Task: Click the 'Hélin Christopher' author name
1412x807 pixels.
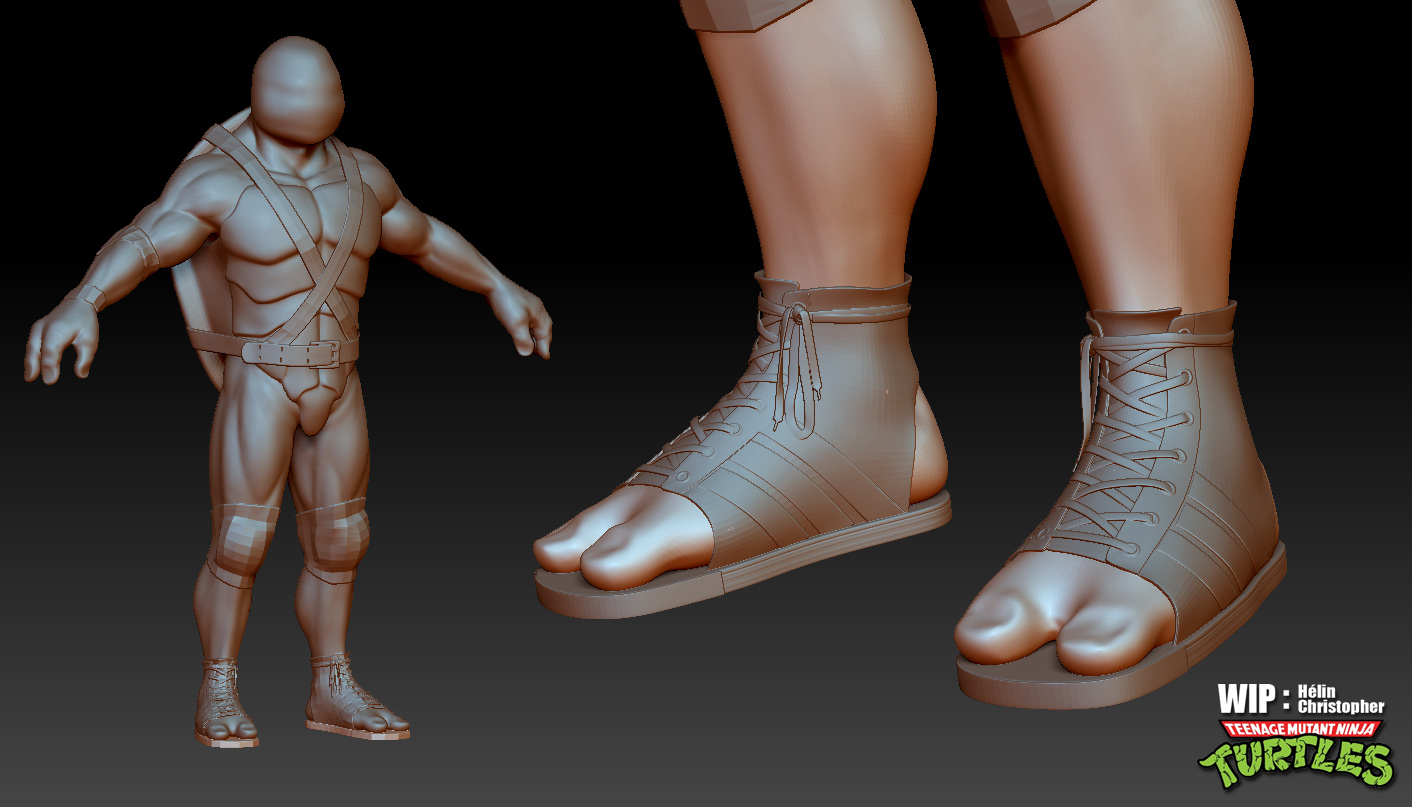Action: [x=1340, y=699]
